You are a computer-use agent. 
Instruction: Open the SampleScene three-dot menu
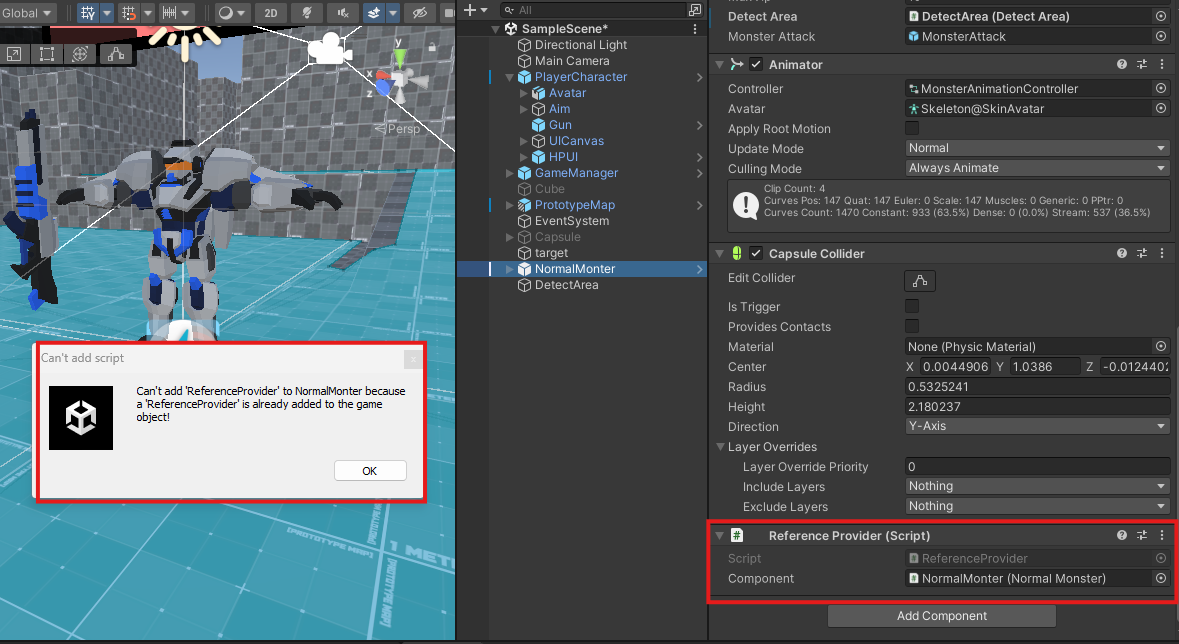coord(695,29)
